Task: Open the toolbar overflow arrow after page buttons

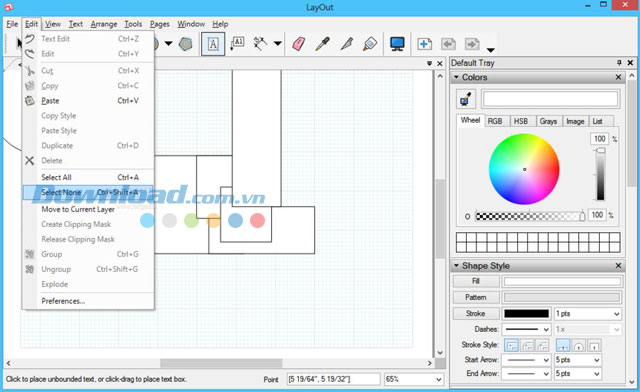Action: (491, 50)
